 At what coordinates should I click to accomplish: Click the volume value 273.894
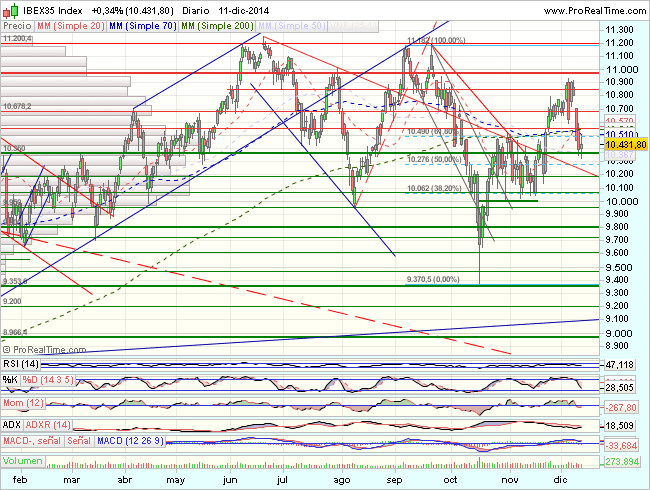pyautogui.click(x=622, y=461)
